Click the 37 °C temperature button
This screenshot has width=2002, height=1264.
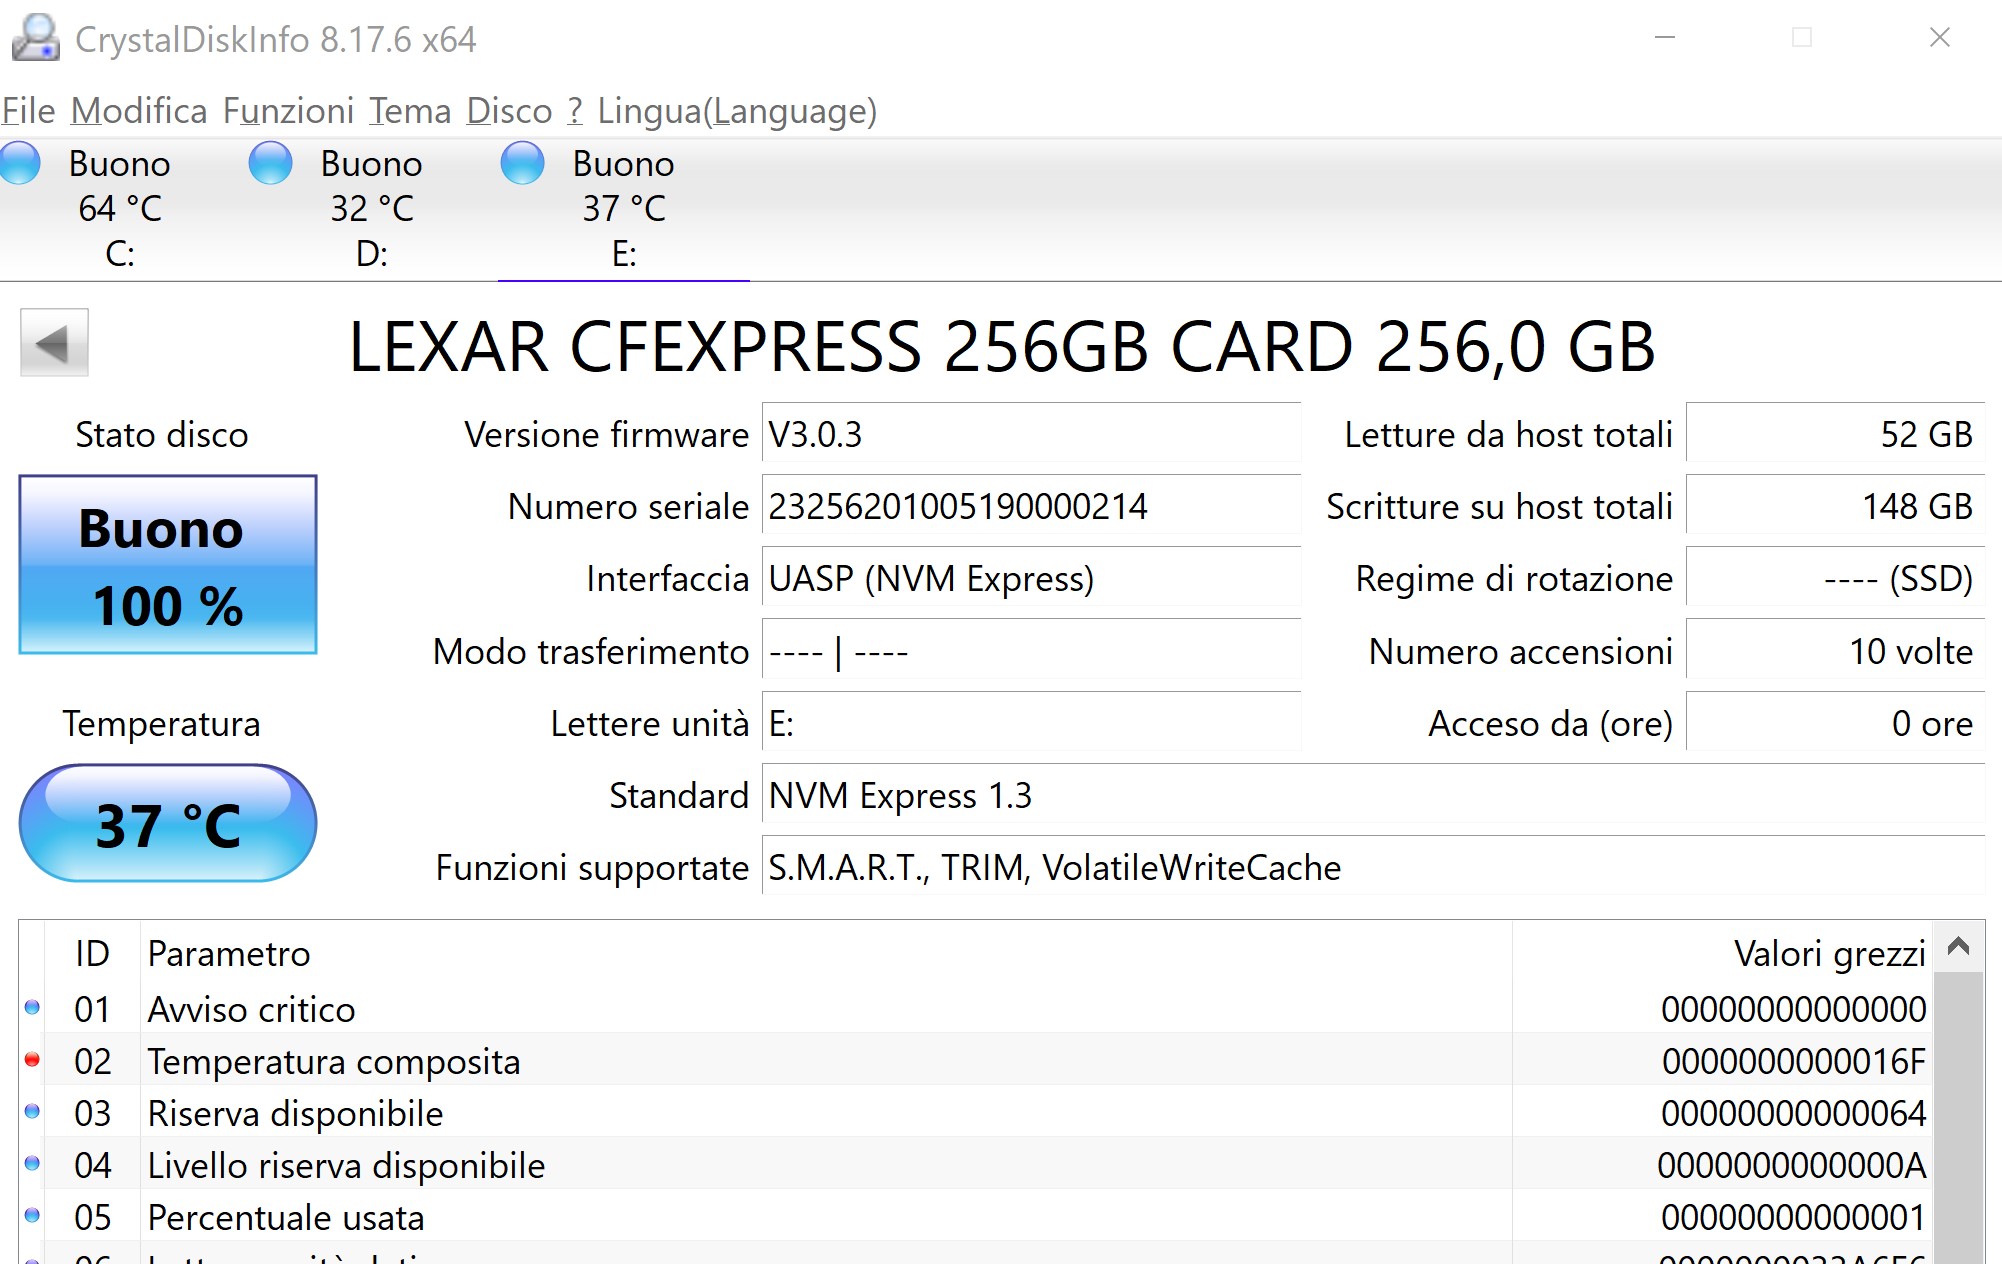[168, 823]
